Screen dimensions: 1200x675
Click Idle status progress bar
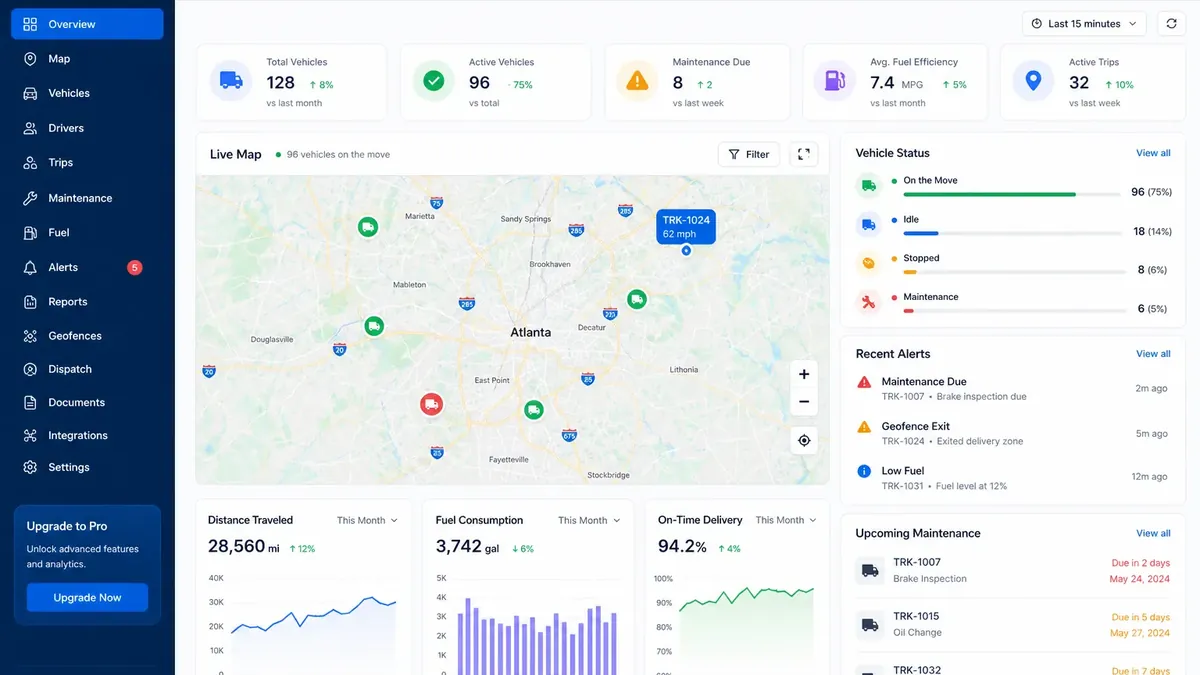pyautogui.click(x=1012, y=233)
